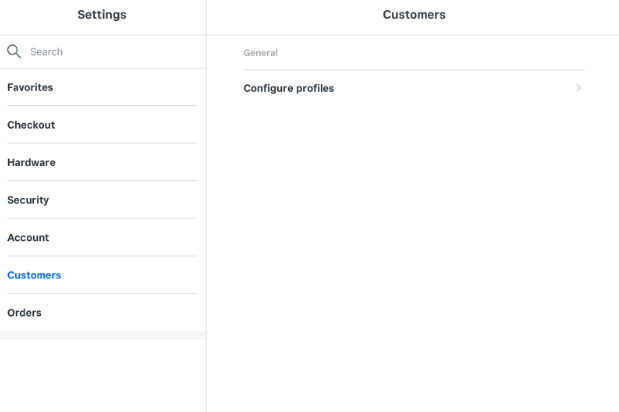The height and width of the screenshot is (412, 619).
Task: Show Account settings
Action: (28, 238)
